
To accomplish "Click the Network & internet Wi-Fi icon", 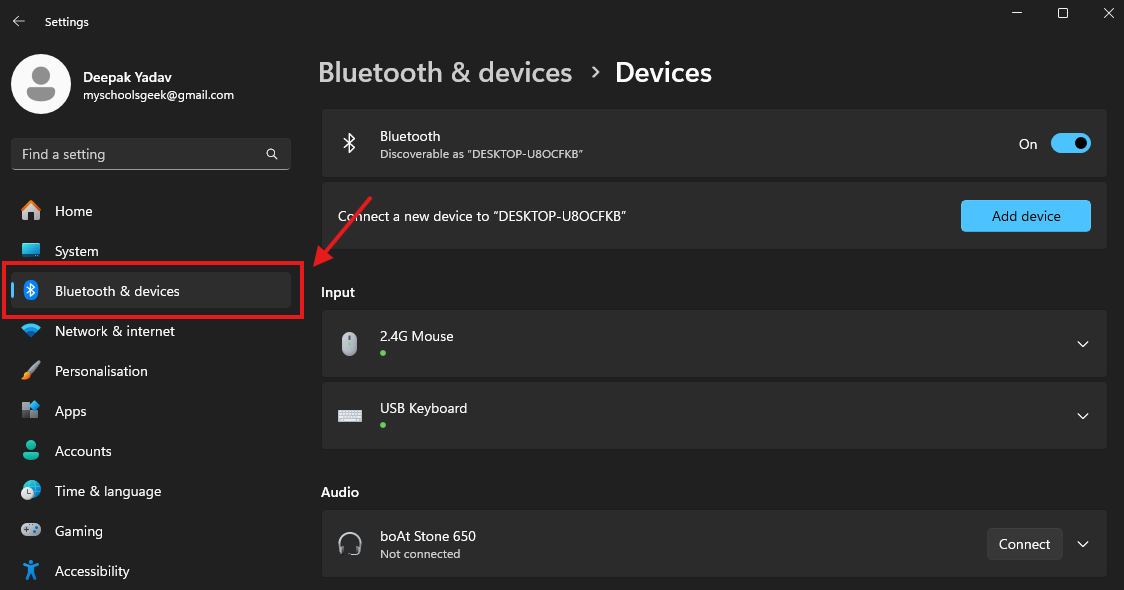I will (x=31, y=331).
